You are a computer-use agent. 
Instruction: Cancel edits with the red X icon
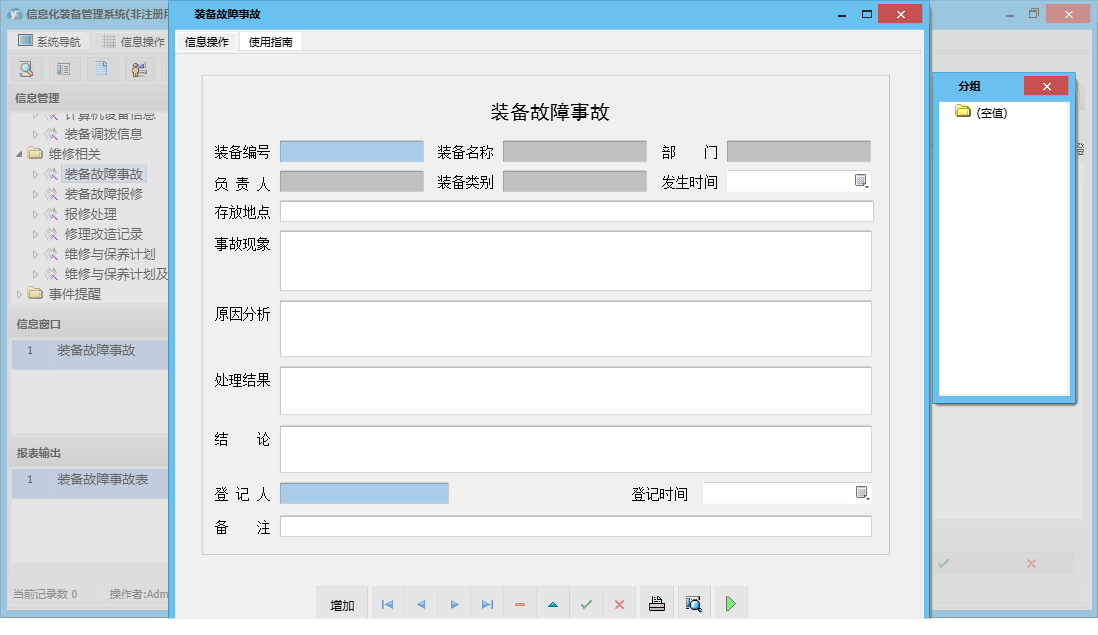point(619,602)
